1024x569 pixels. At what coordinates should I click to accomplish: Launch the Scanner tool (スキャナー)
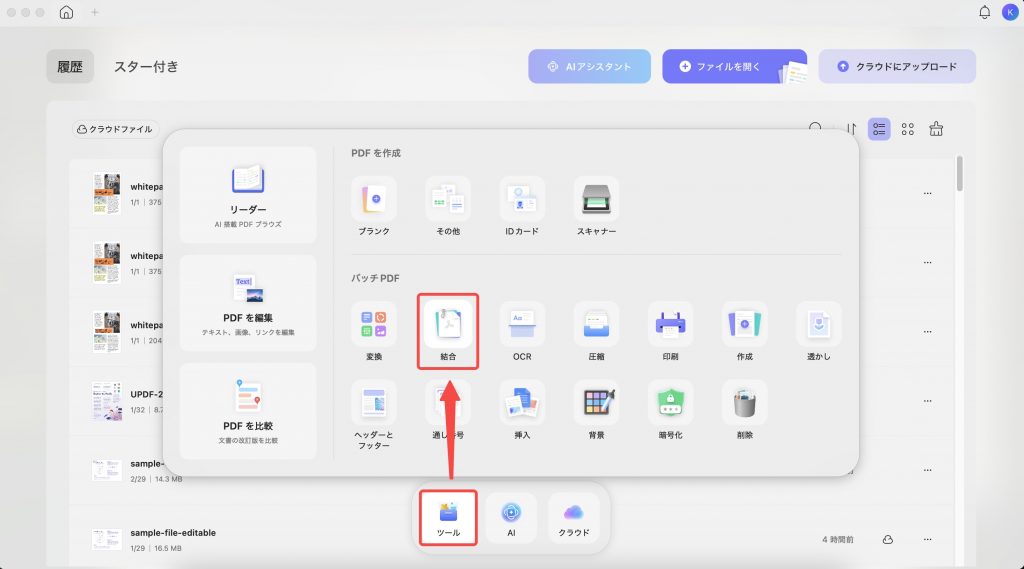tap(596, 199)
